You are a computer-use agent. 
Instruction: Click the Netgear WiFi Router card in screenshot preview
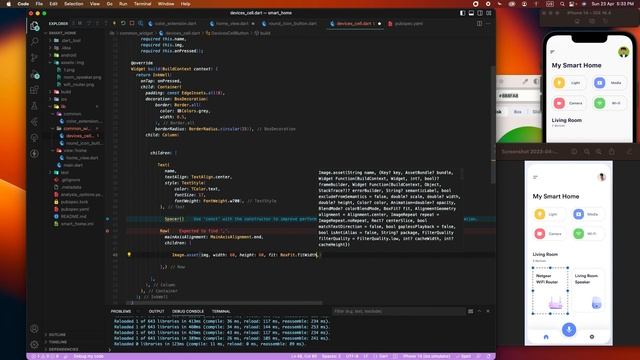(550, 291)
